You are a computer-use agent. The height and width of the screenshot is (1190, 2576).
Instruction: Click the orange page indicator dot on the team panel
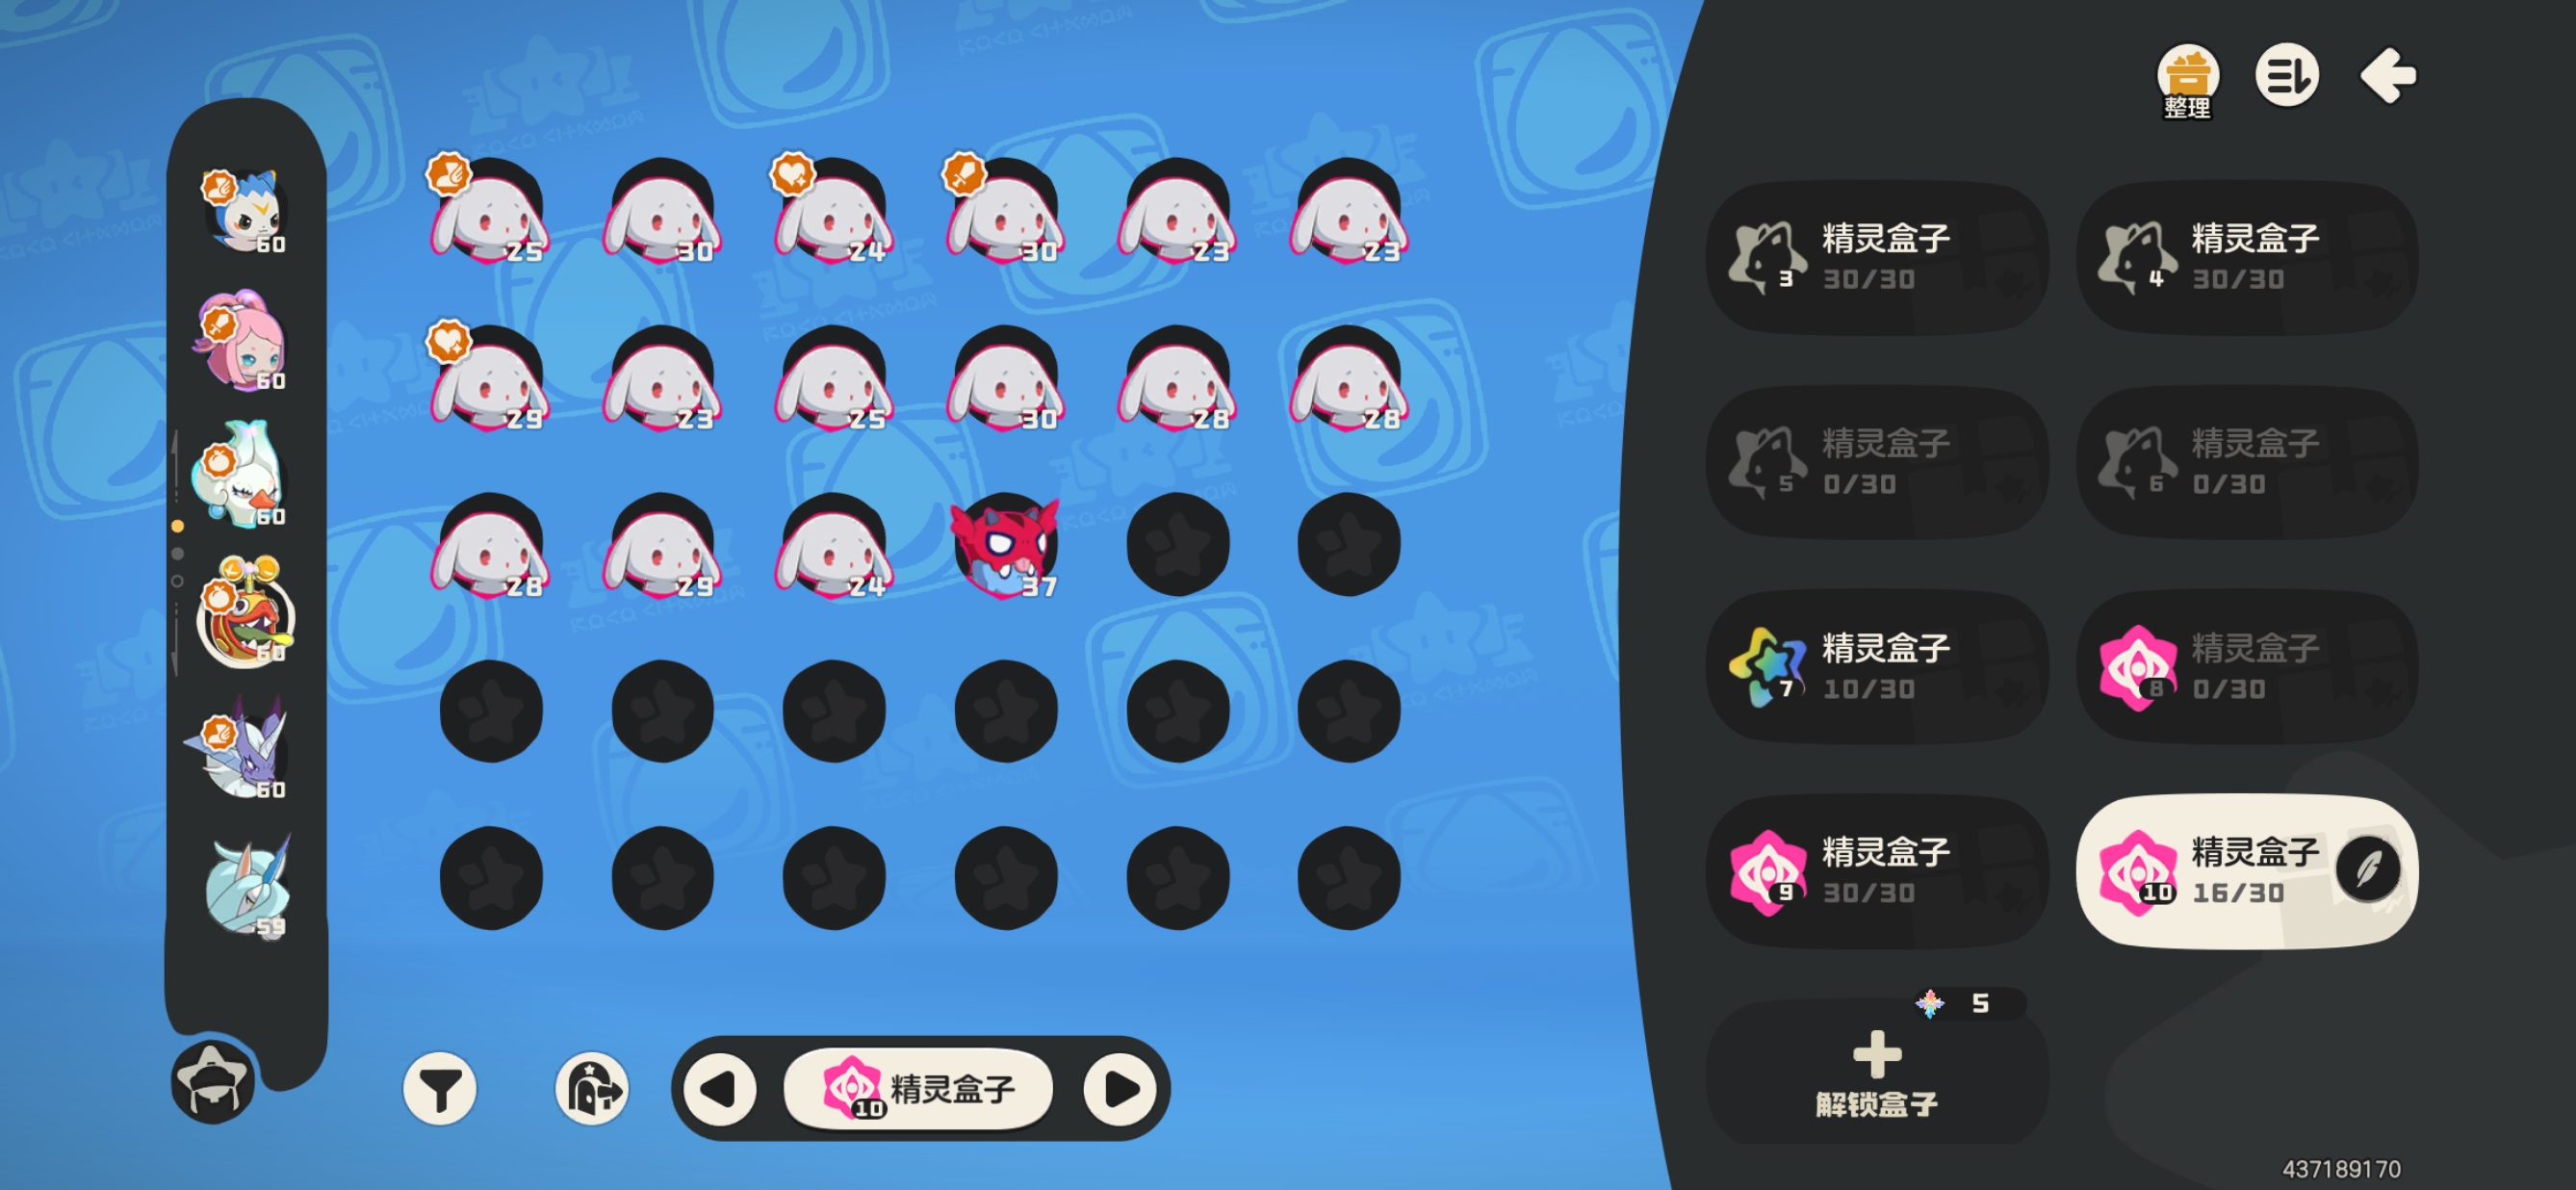pos(177,526)
